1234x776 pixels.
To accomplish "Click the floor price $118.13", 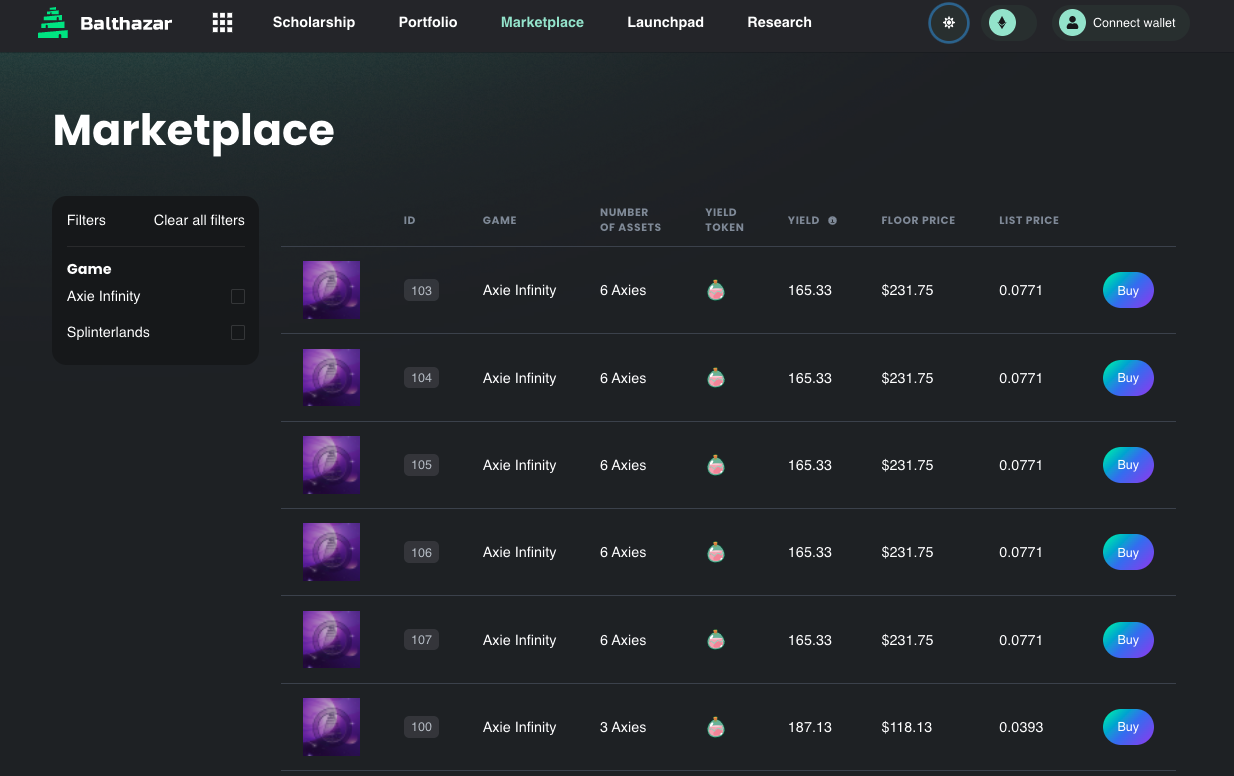I will point(907,727).
